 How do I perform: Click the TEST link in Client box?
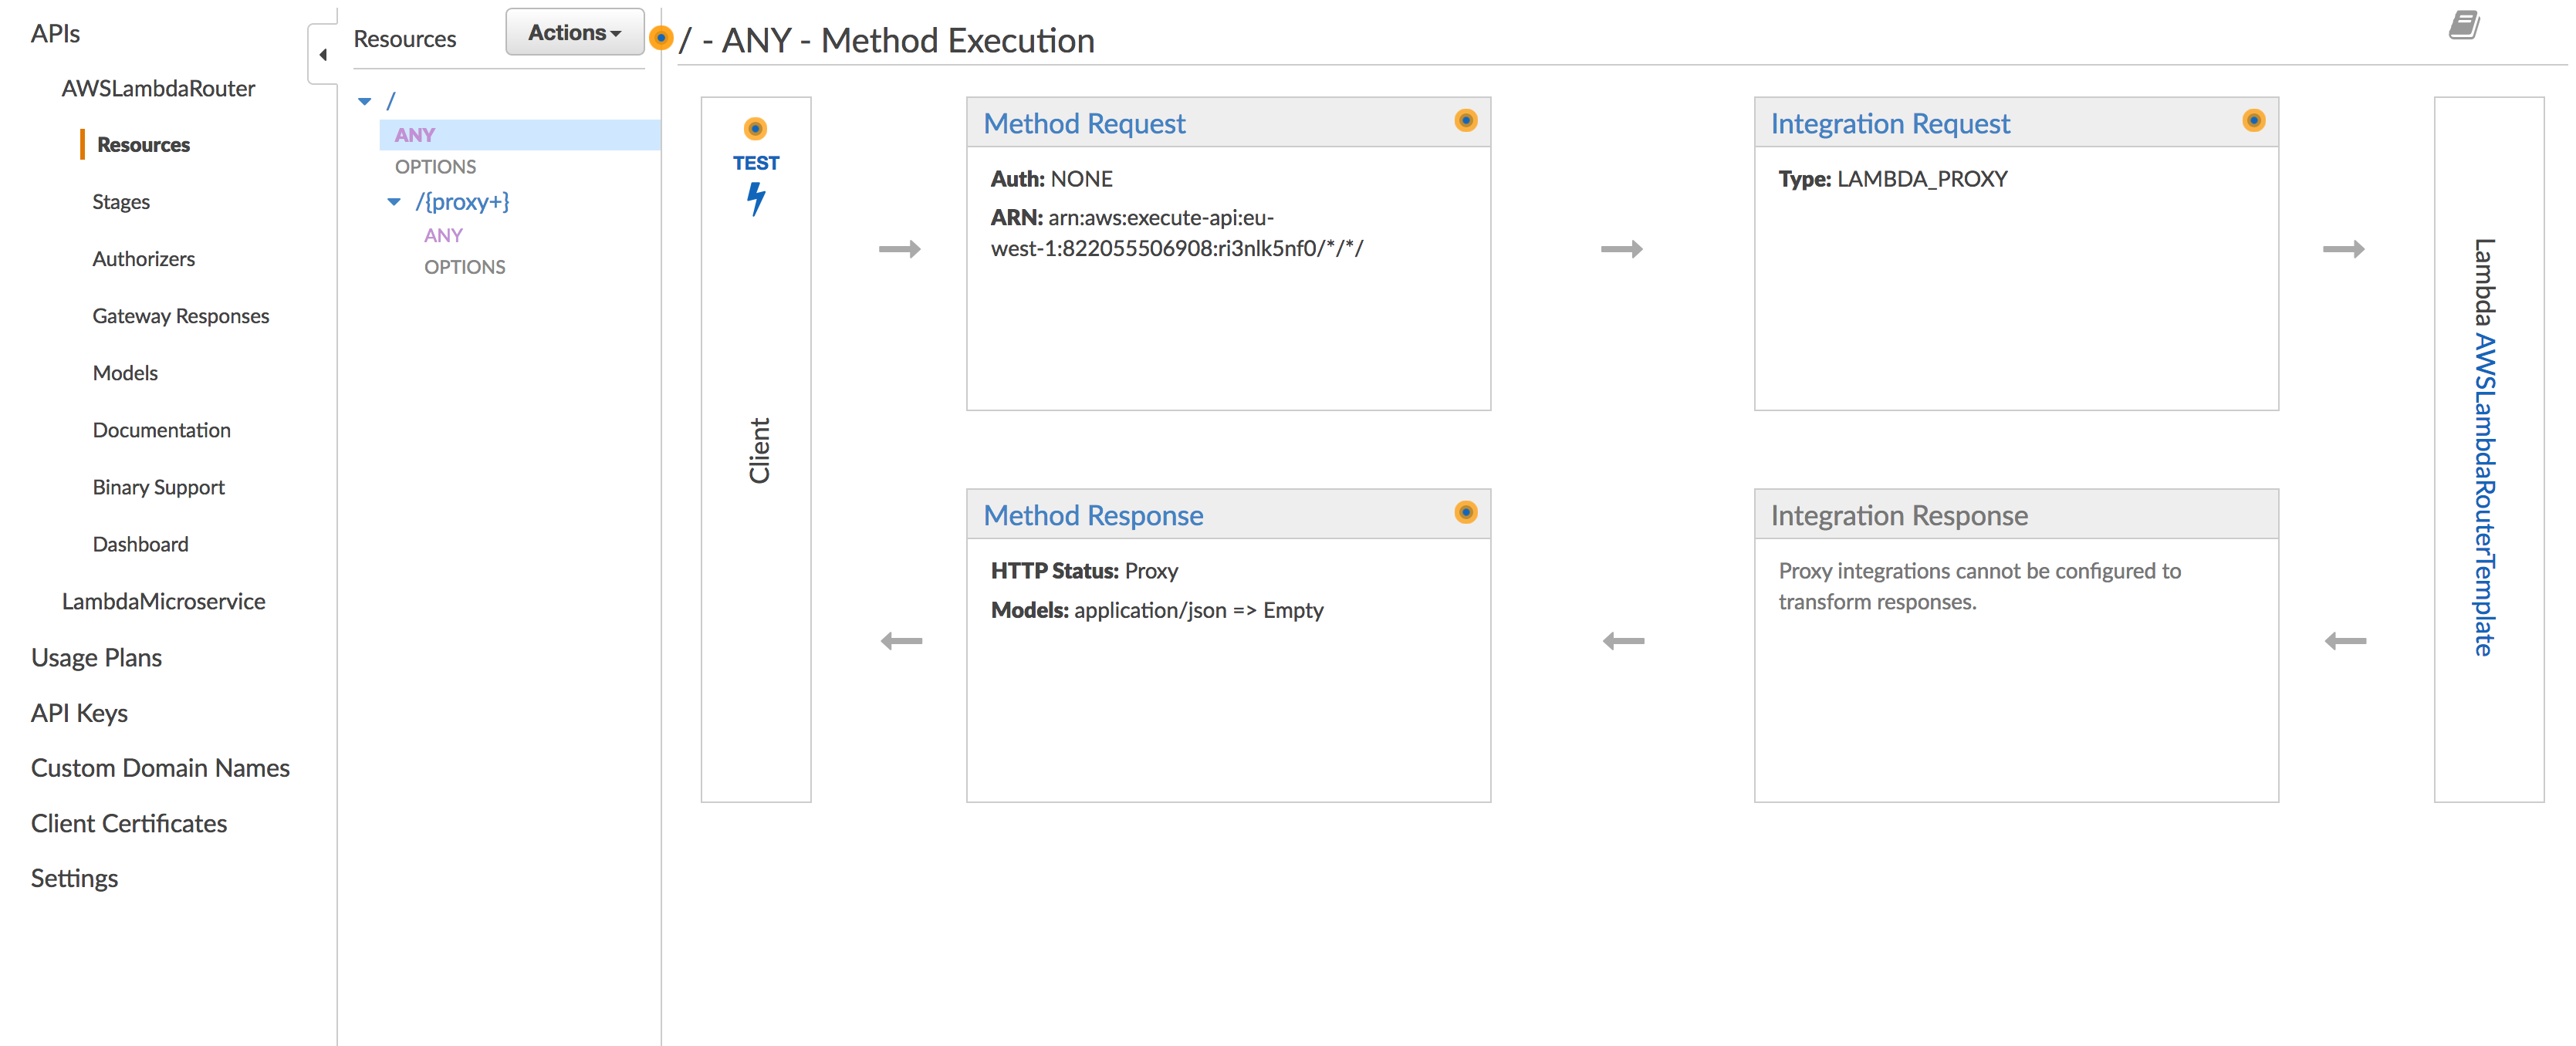click(x=755, y=163)
